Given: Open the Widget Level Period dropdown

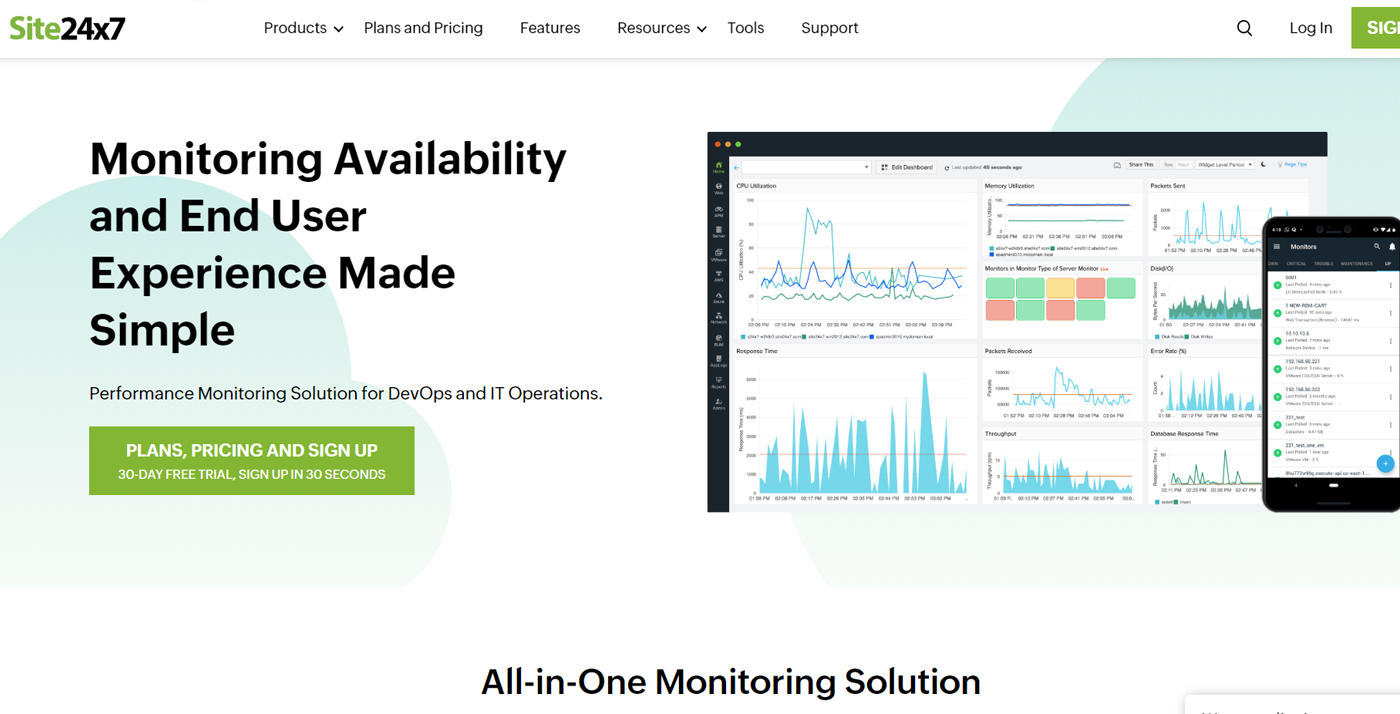Looking at the screenshot, I should [1224, 165].
